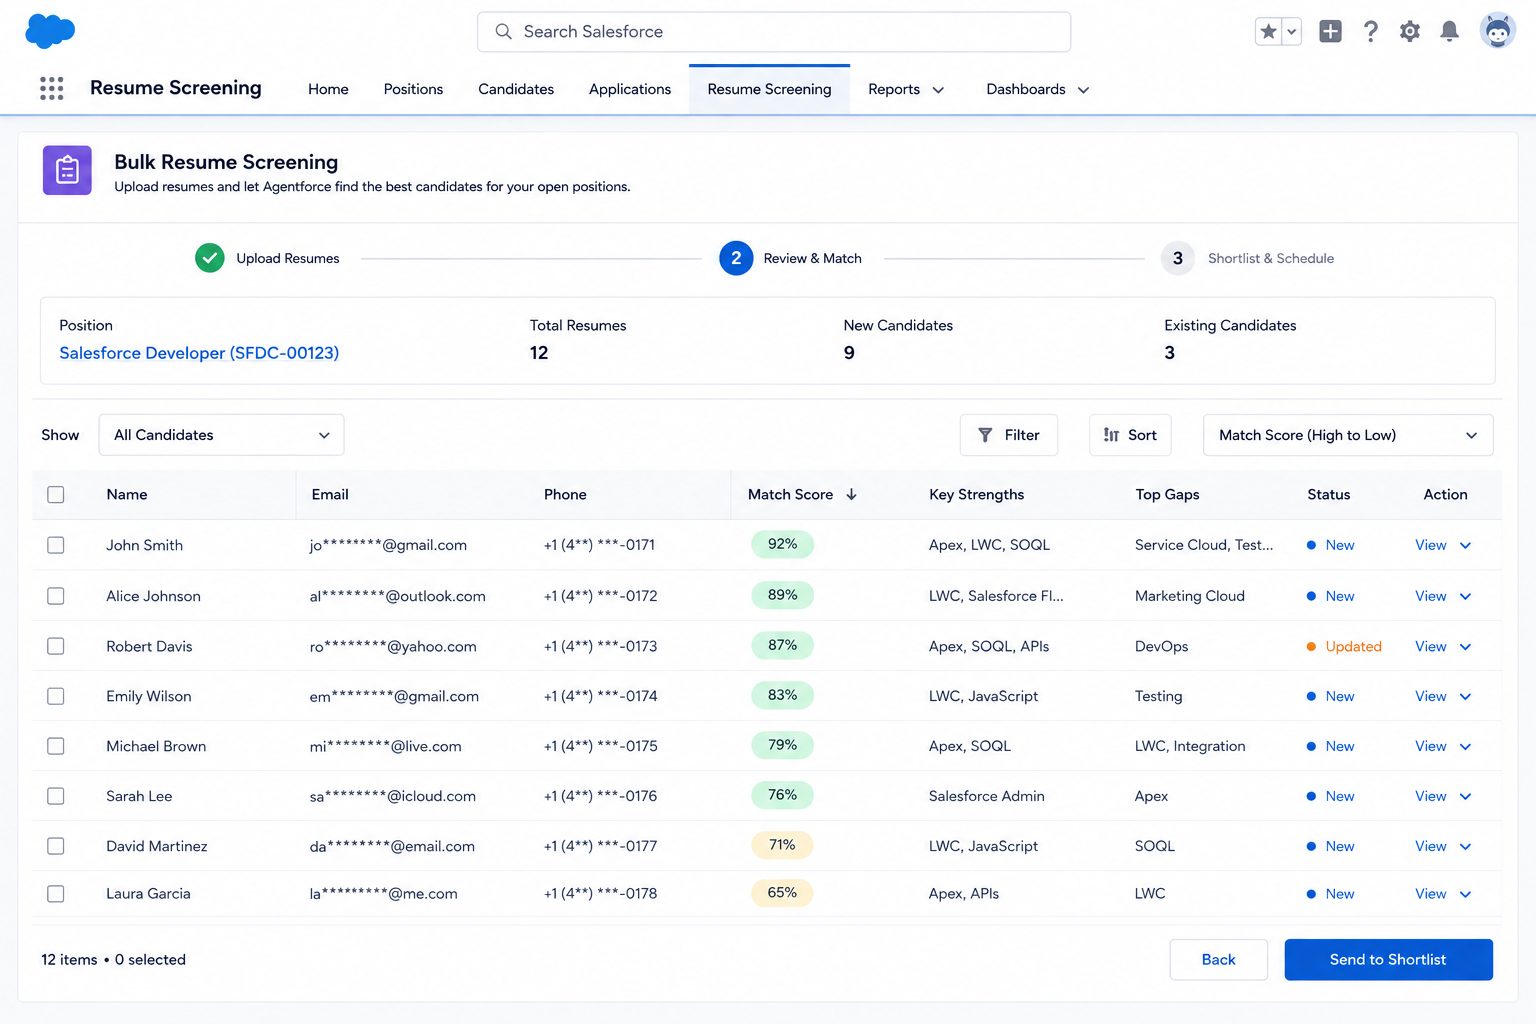Open the All Candidates show dropdown
This screenshot has width=1536, height=1024.
point(221,435)
